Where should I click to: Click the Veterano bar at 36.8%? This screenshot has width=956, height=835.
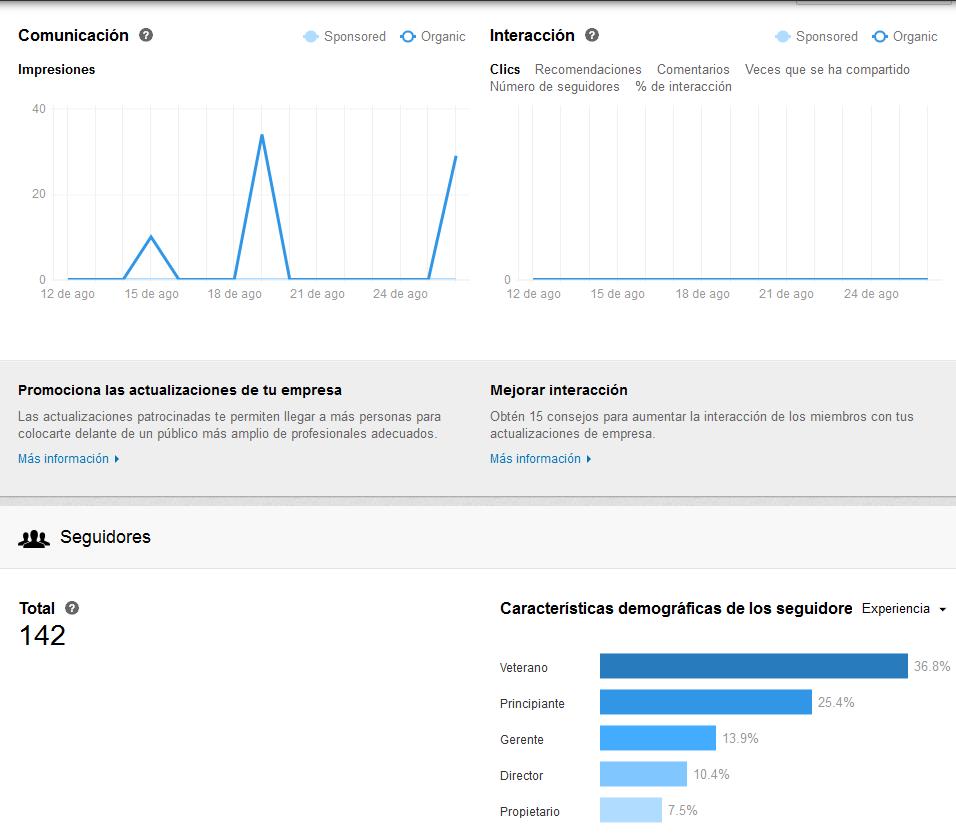[755, 667]
